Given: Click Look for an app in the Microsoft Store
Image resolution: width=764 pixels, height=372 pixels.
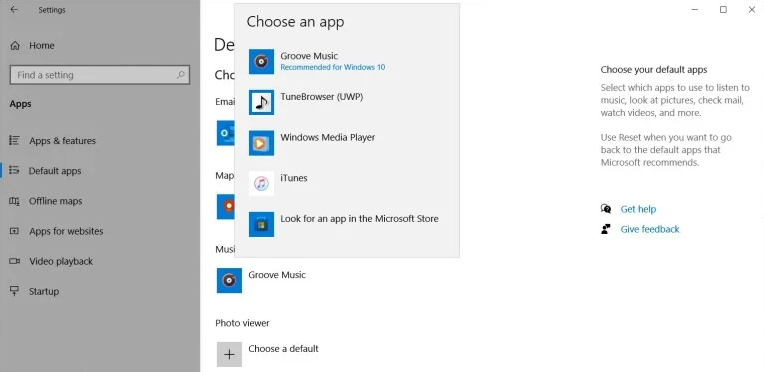Looking at the screenshot, I should (359, 219).
